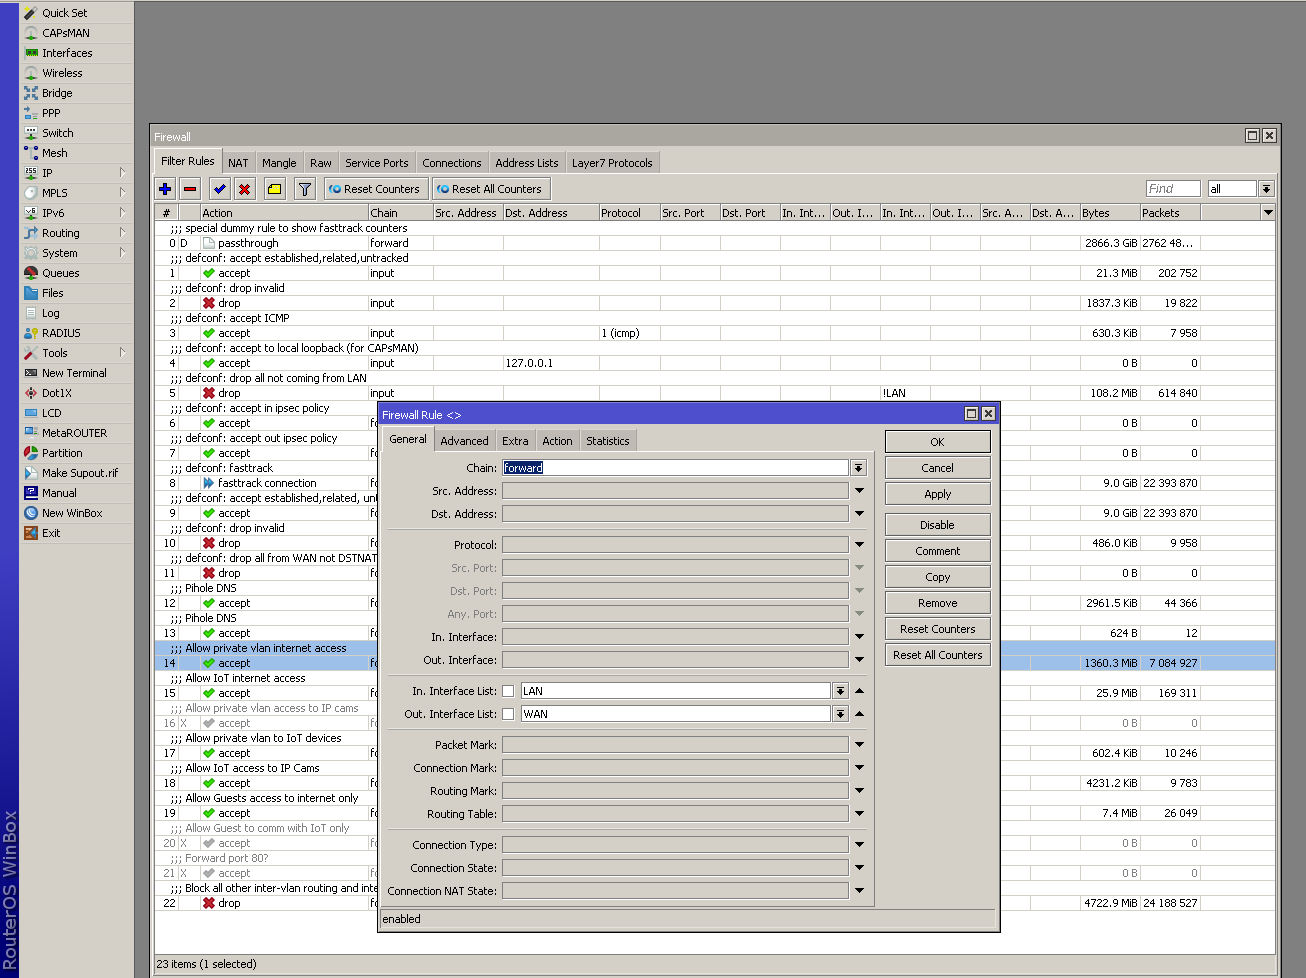
Task: Select the 'defconf: drop all not coming from LAN' row
Action: click(715, 378)
